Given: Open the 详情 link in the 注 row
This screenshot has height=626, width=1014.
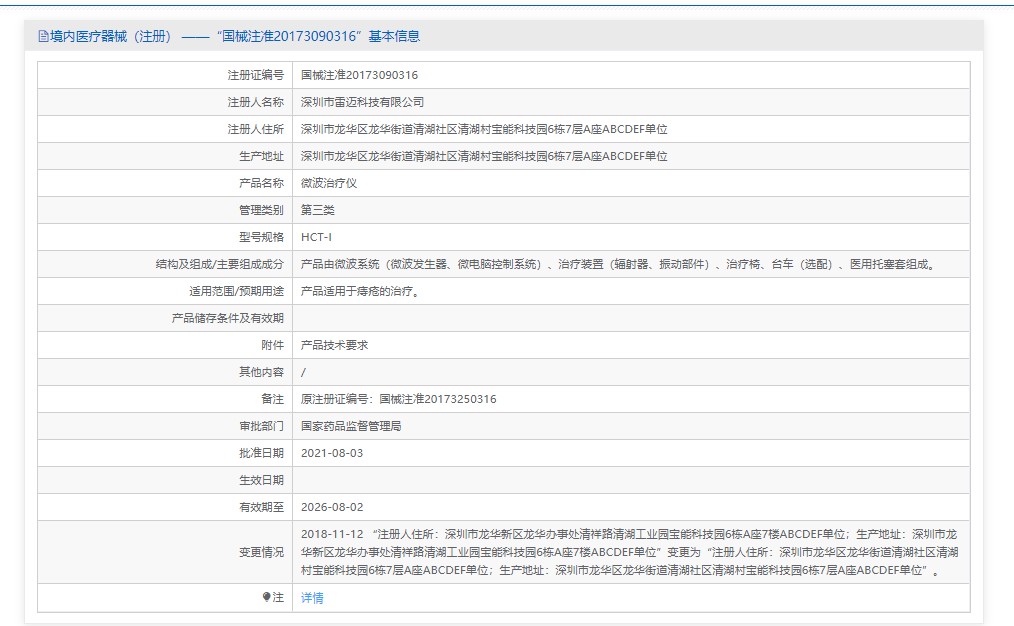Looking at the screenshot, I should (x=312, y=598).
